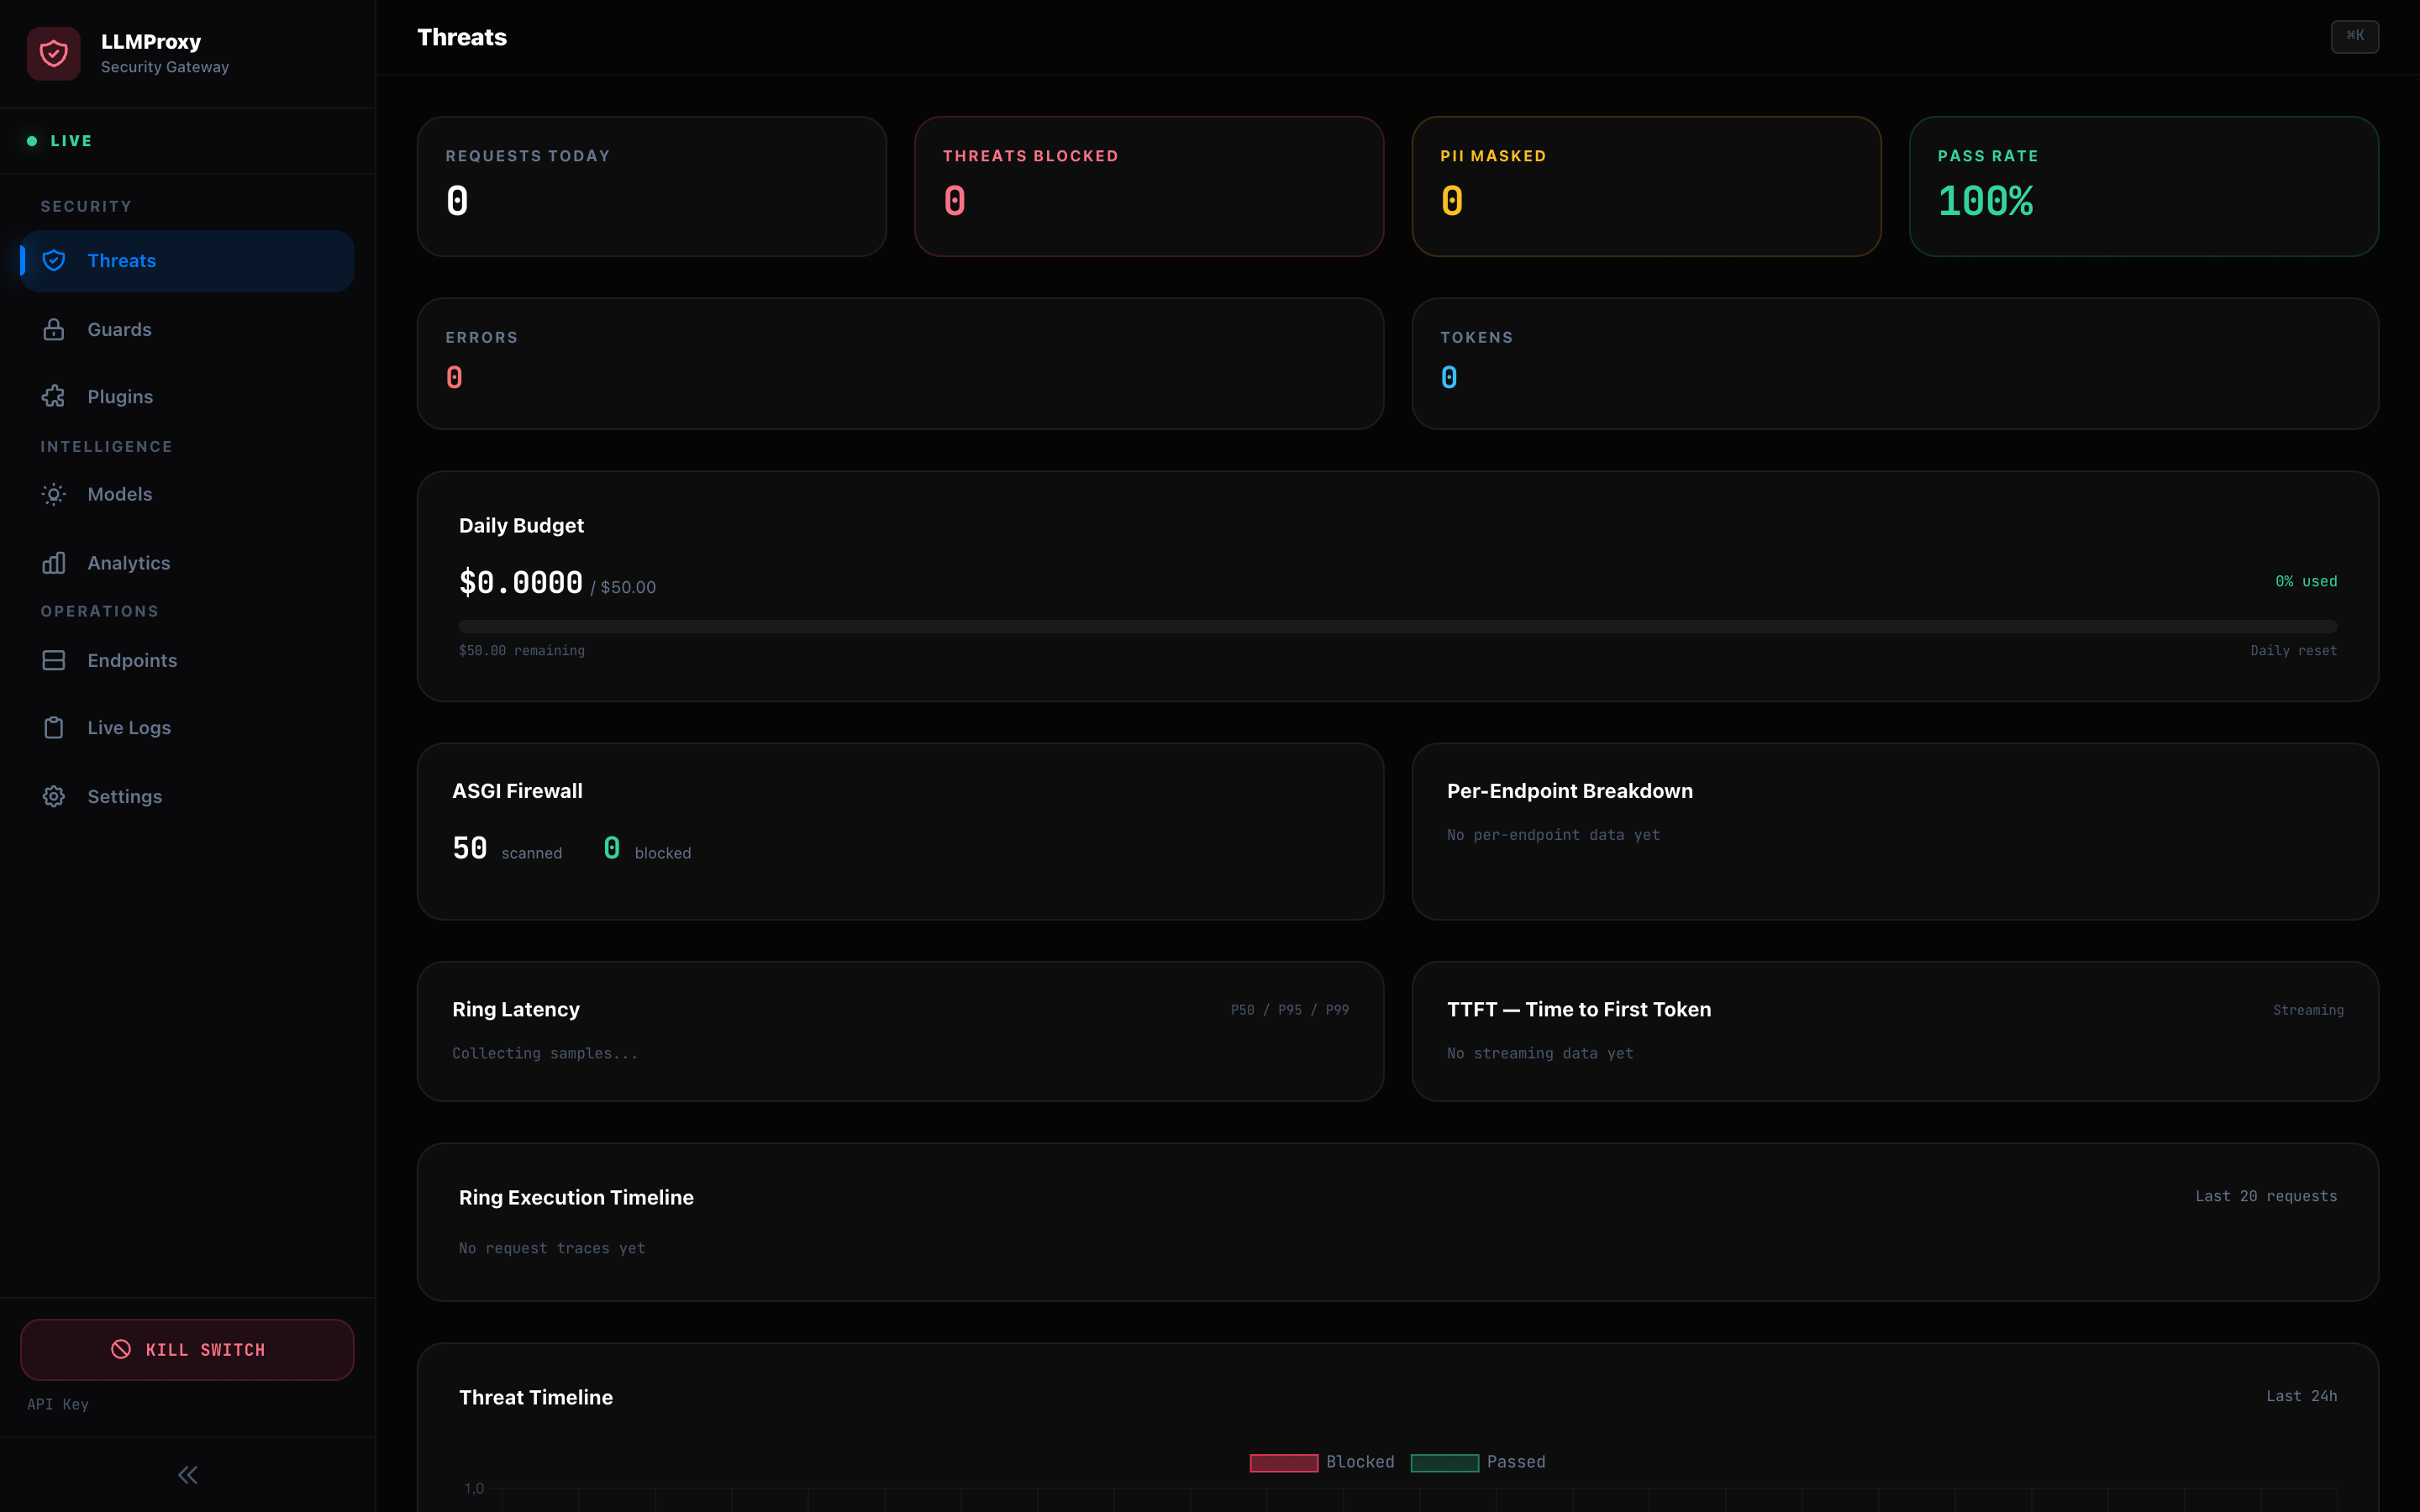This screenshot has width=2420, height=1512.
Task: Click the Endpoints server icon
Action: 54,660
